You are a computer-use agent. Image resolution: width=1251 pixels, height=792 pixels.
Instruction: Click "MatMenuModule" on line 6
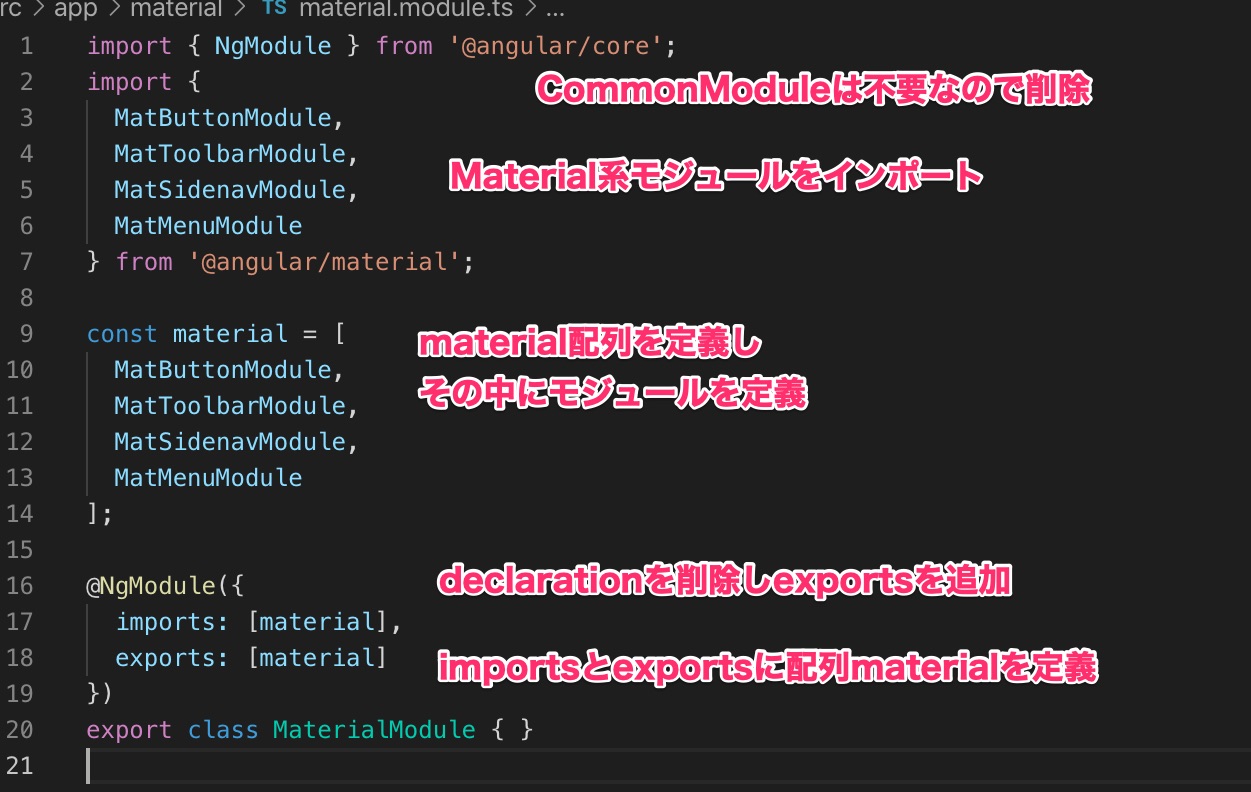click(x=208, y=225)
